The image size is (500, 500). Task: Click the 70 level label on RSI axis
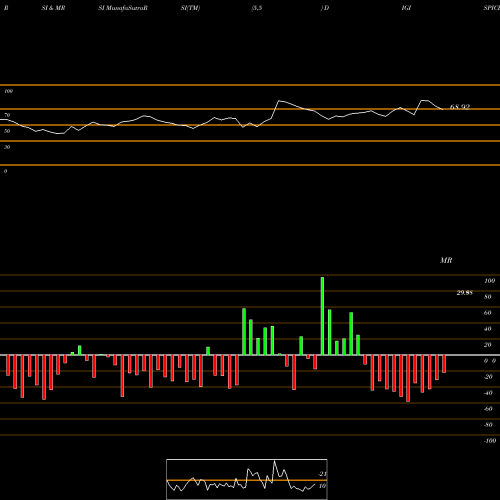point(7,115)
